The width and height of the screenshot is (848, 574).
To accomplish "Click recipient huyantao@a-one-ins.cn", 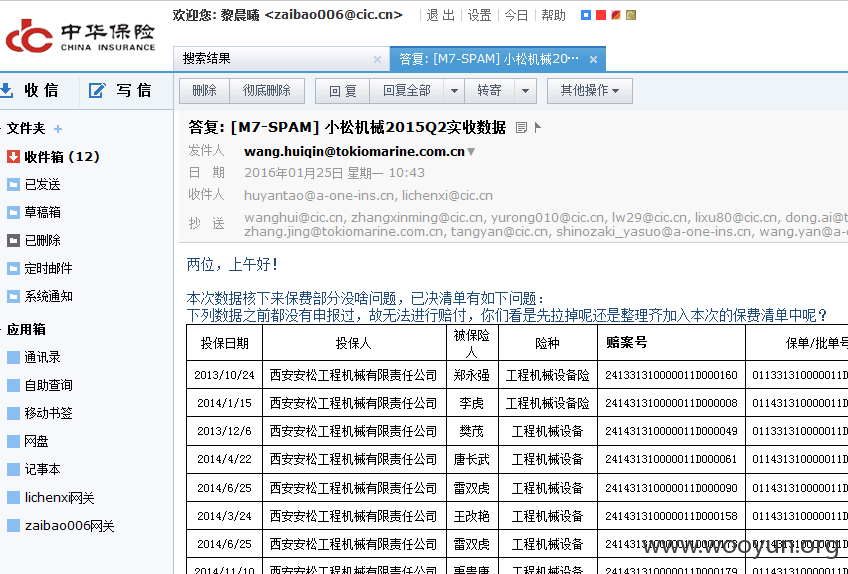I will 319,195.
